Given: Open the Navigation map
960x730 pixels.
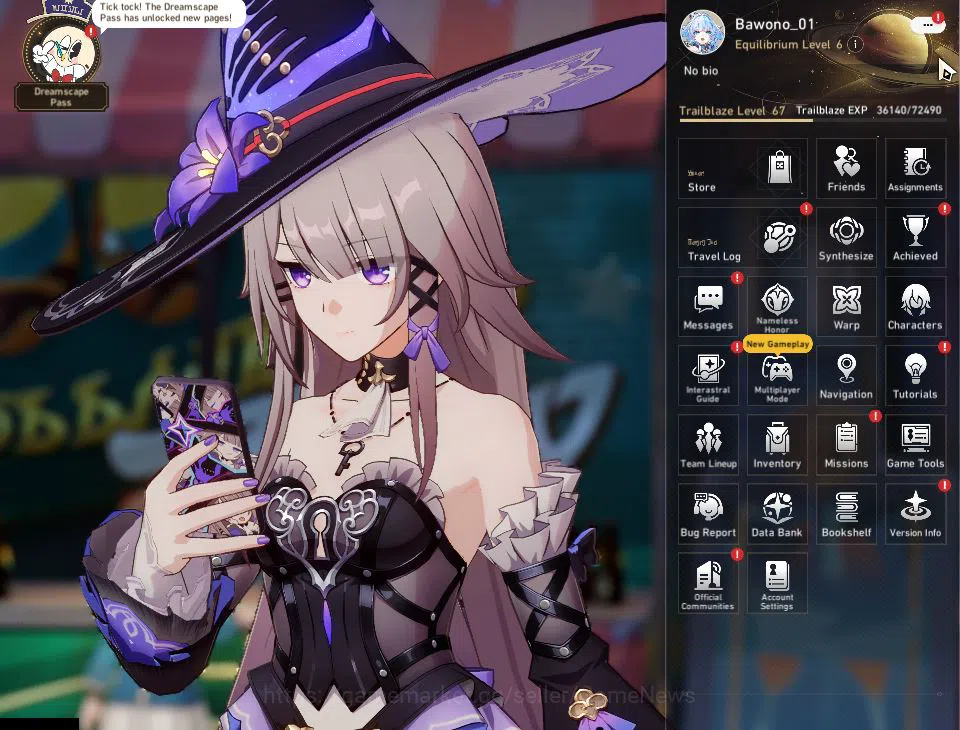Looking at the screenshot, I should tap(846, 376).
